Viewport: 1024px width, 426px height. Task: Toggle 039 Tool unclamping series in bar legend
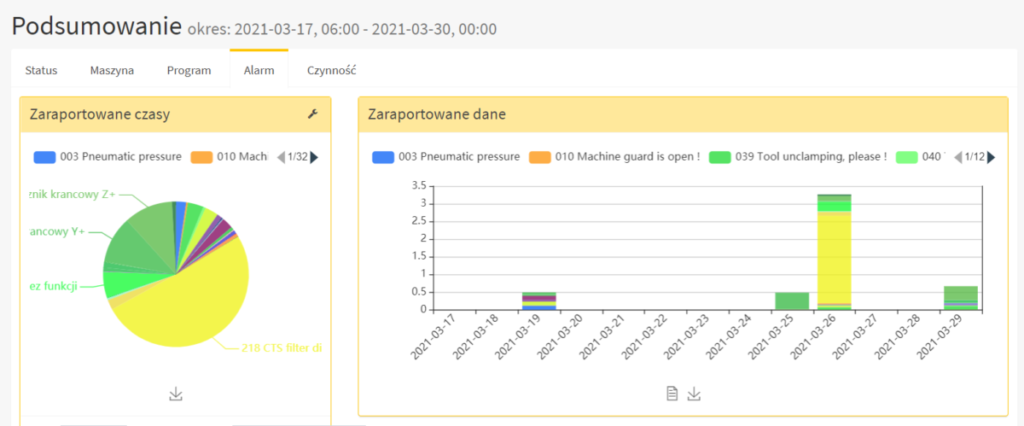pos(798,157)
